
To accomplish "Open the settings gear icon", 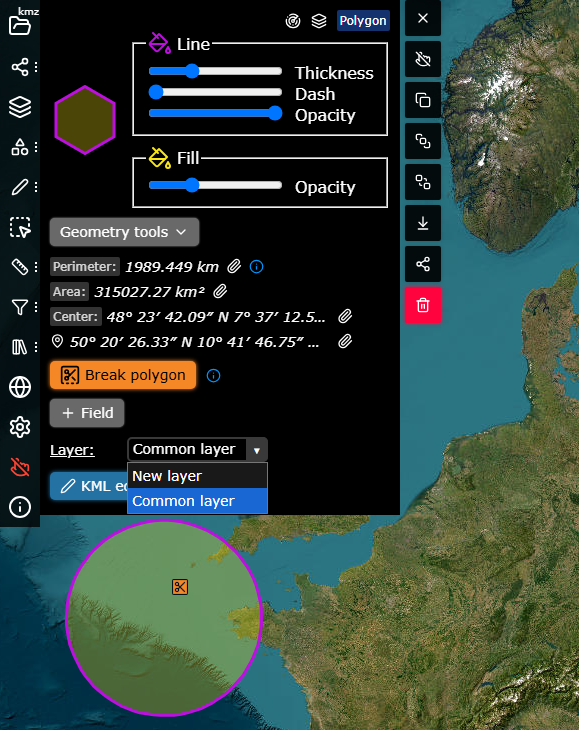I will pyautogui.click(x=20, y=427).
